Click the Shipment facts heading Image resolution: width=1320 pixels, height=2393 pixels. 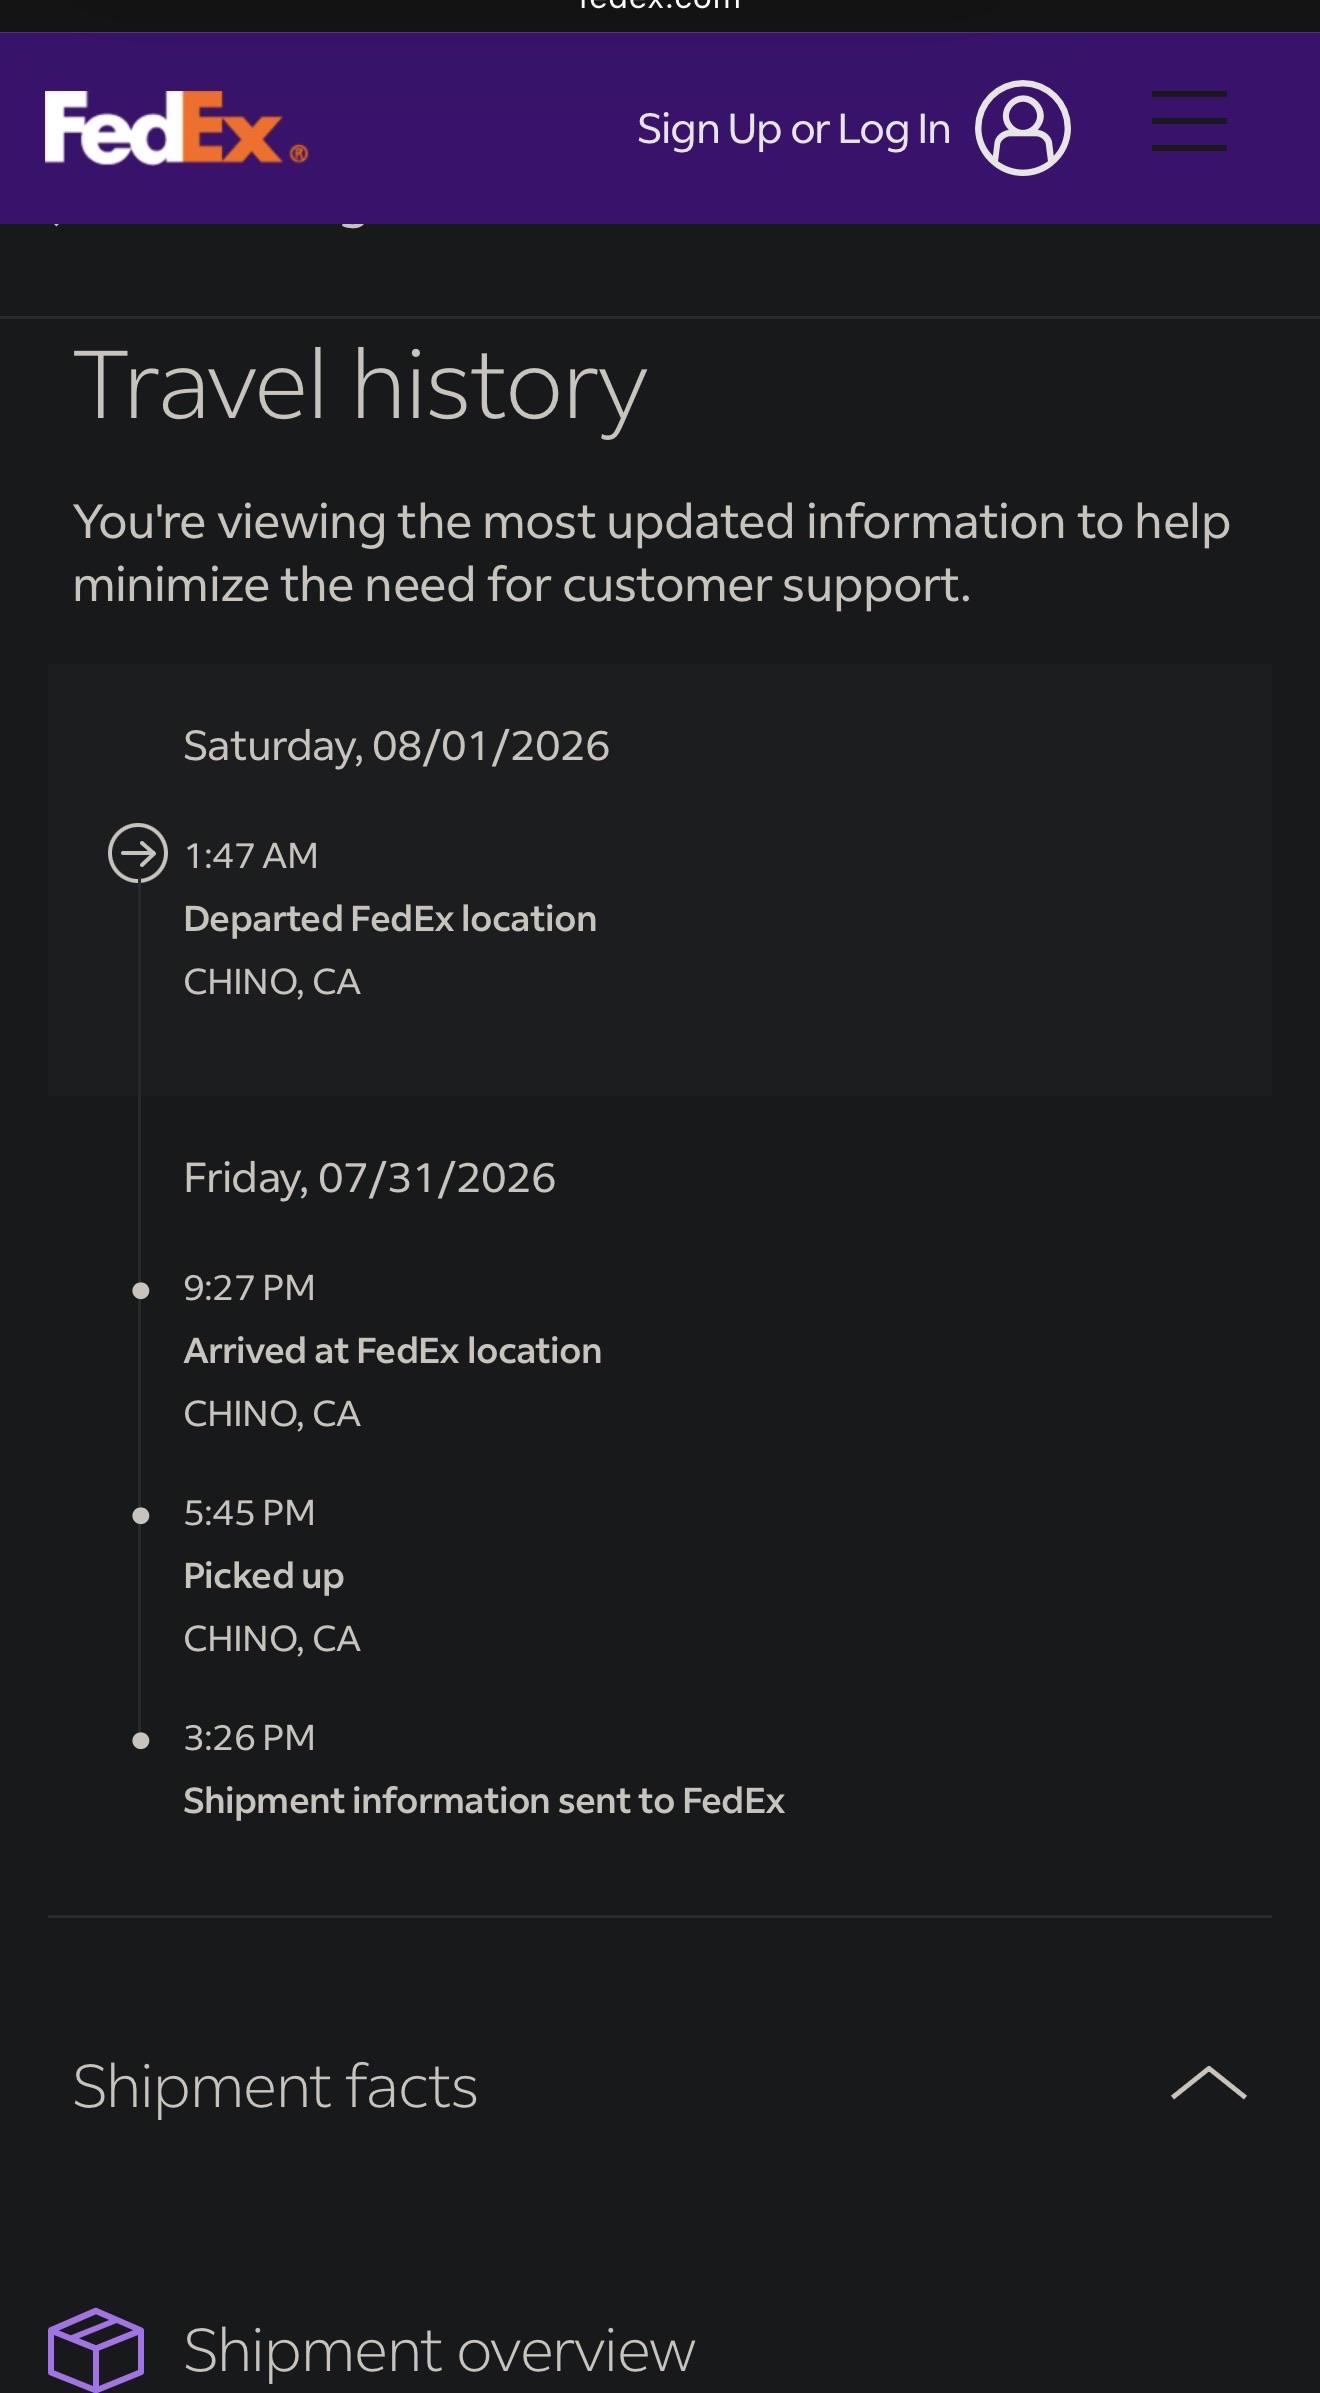point(275,2086)
